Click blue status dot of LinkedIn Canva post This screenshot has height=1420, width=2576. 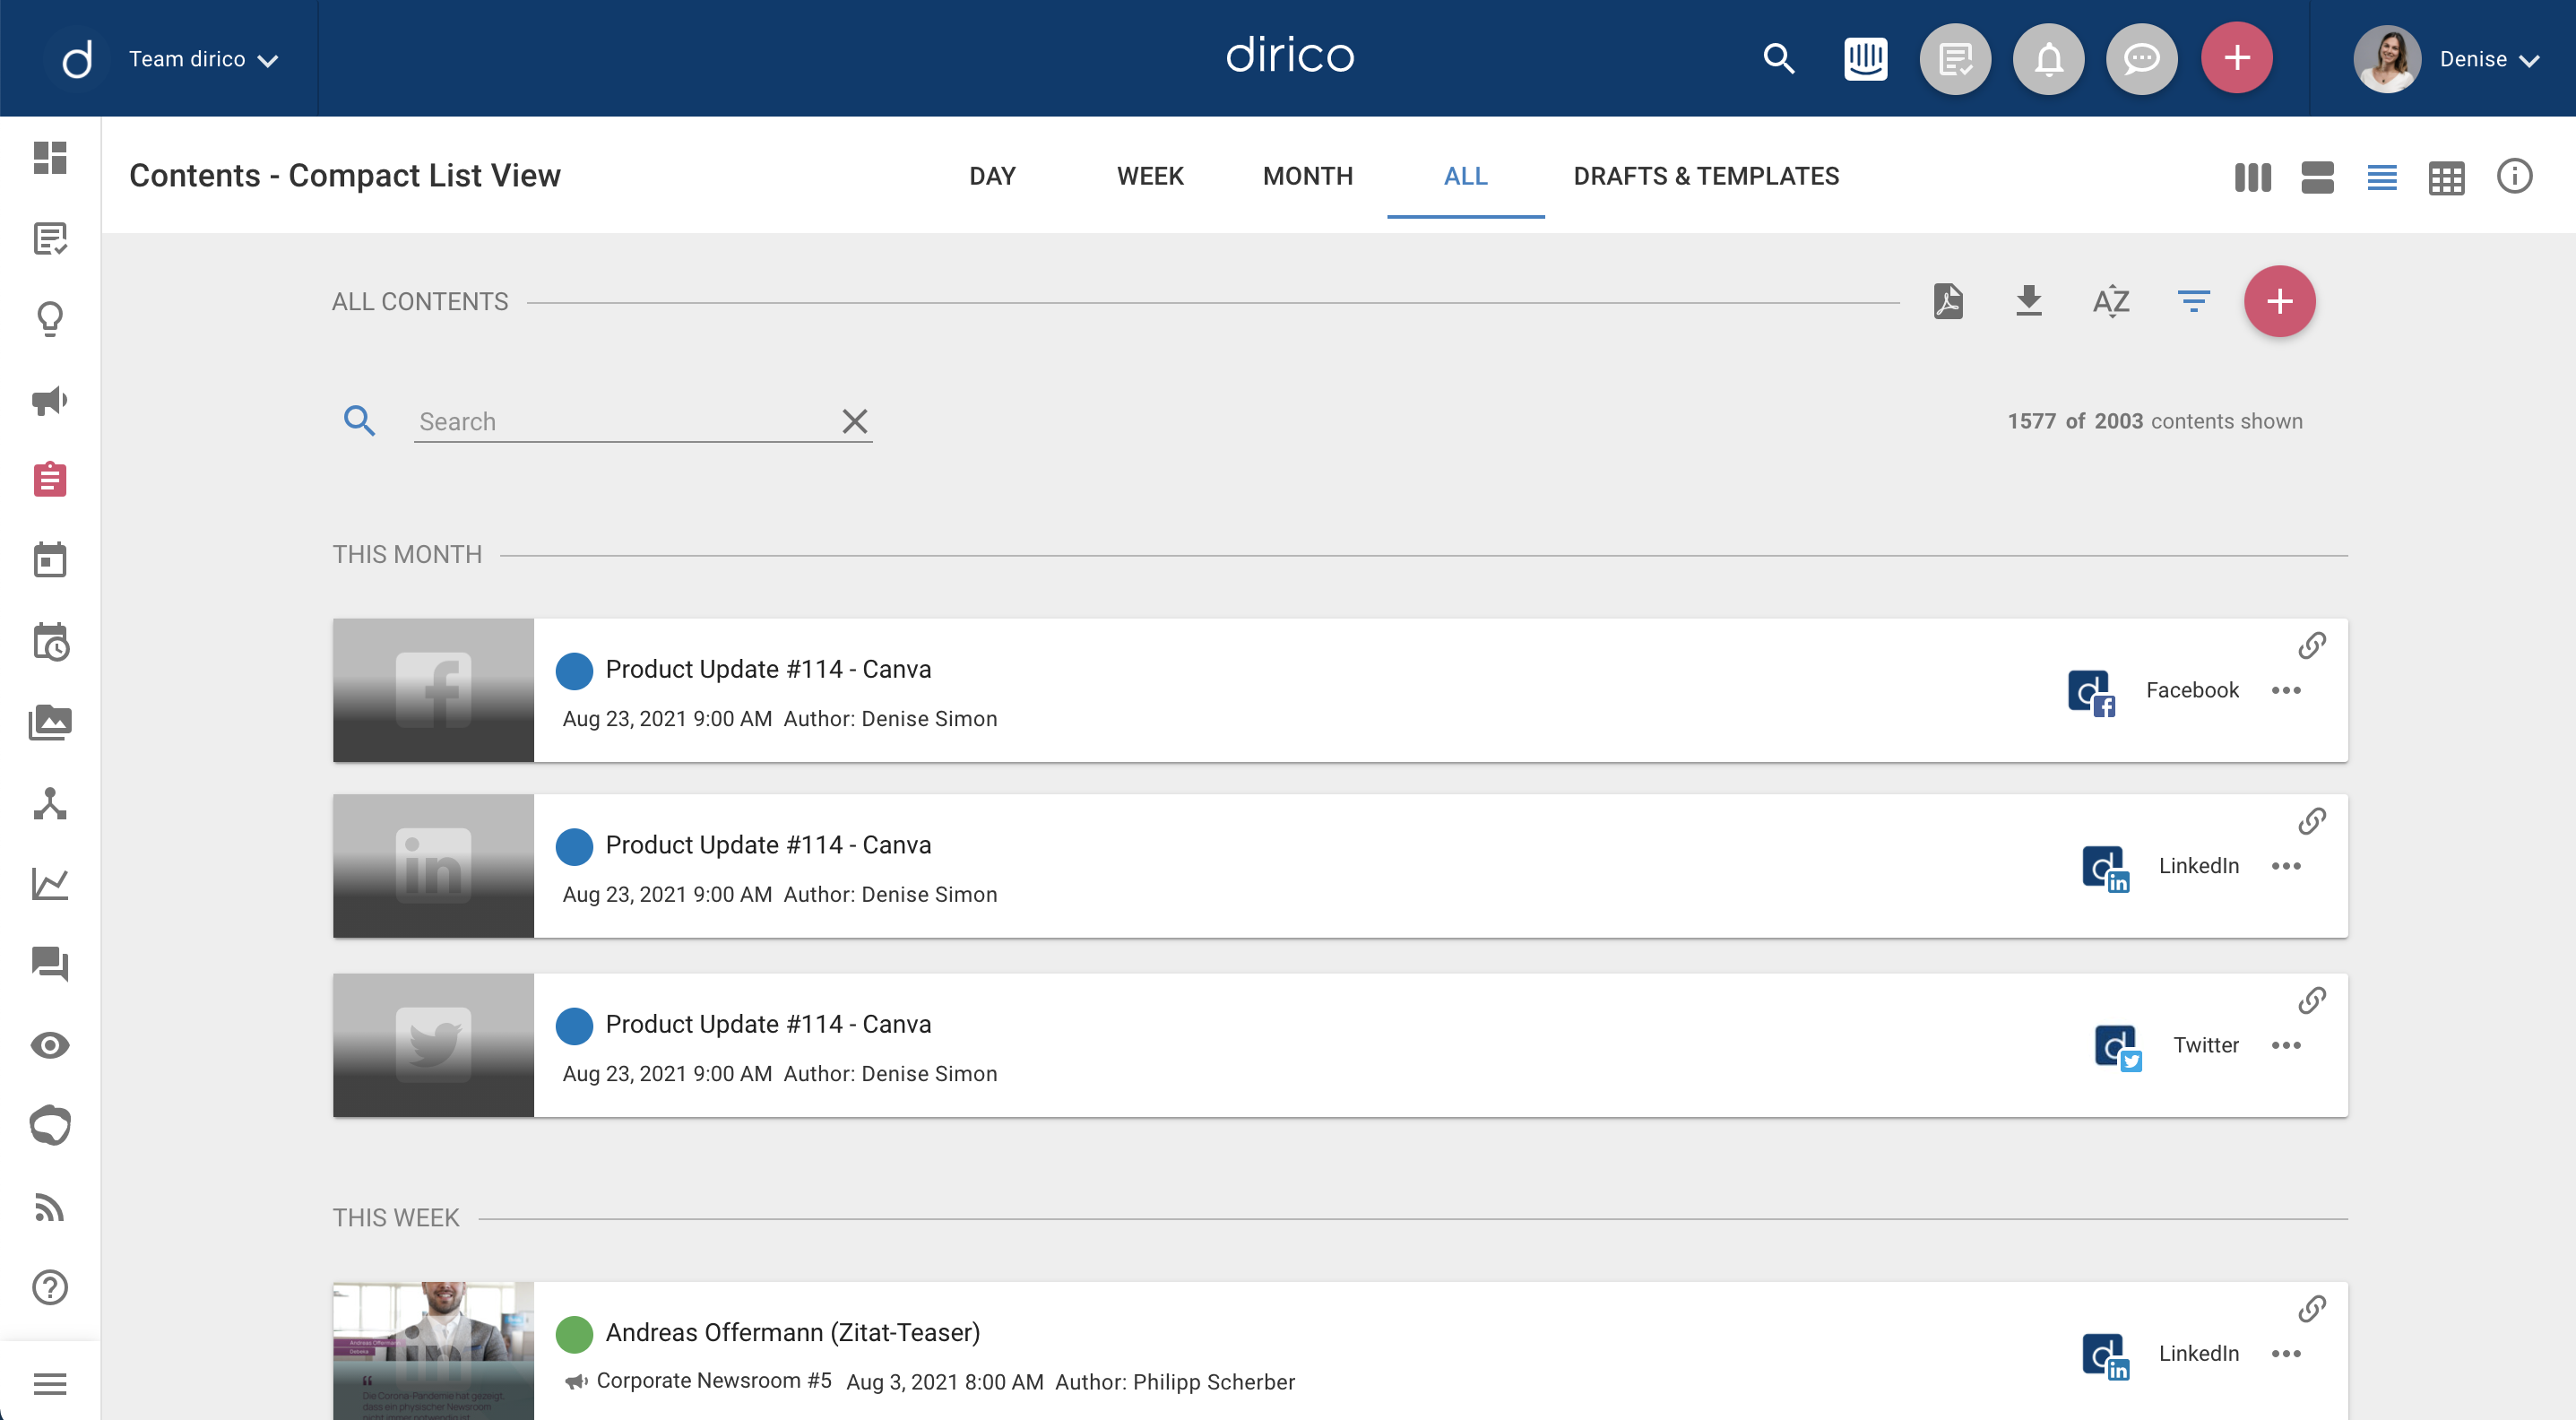[x=574, y=846]
